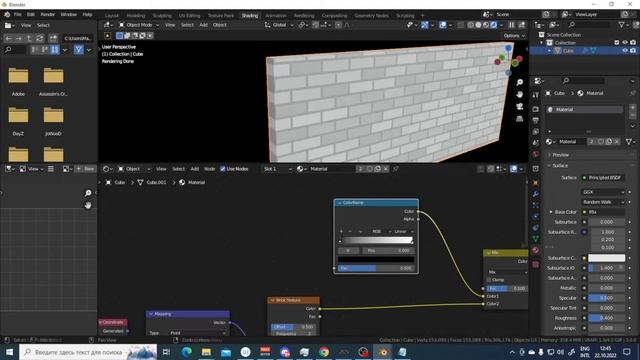The width and height of the screenshot is (640, 360).
Task: Switch to the Modeling workspace tab
Action: [136, 16]
